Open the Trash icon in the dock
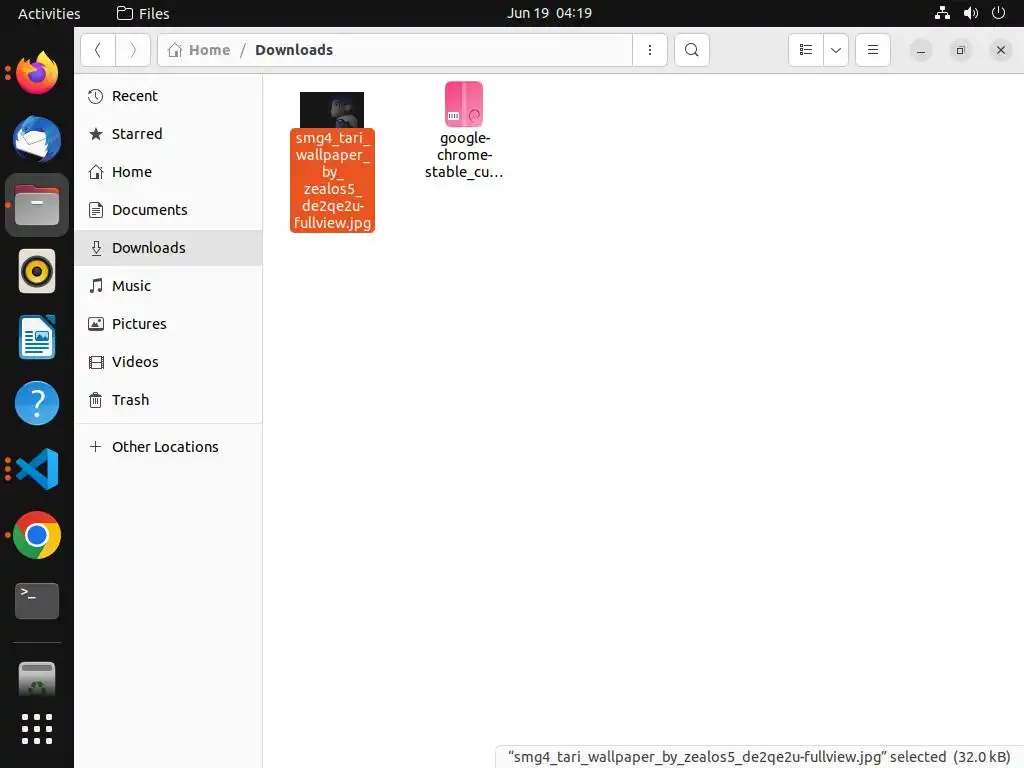This screenshot has width=1024, height=768. point(37,679)
